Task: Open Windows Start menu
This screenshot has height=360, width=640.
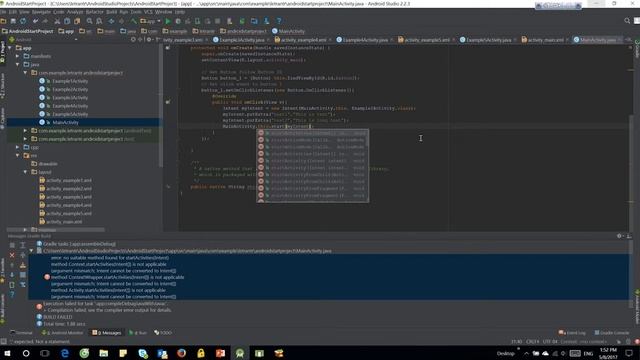Action: pos(7,353)
